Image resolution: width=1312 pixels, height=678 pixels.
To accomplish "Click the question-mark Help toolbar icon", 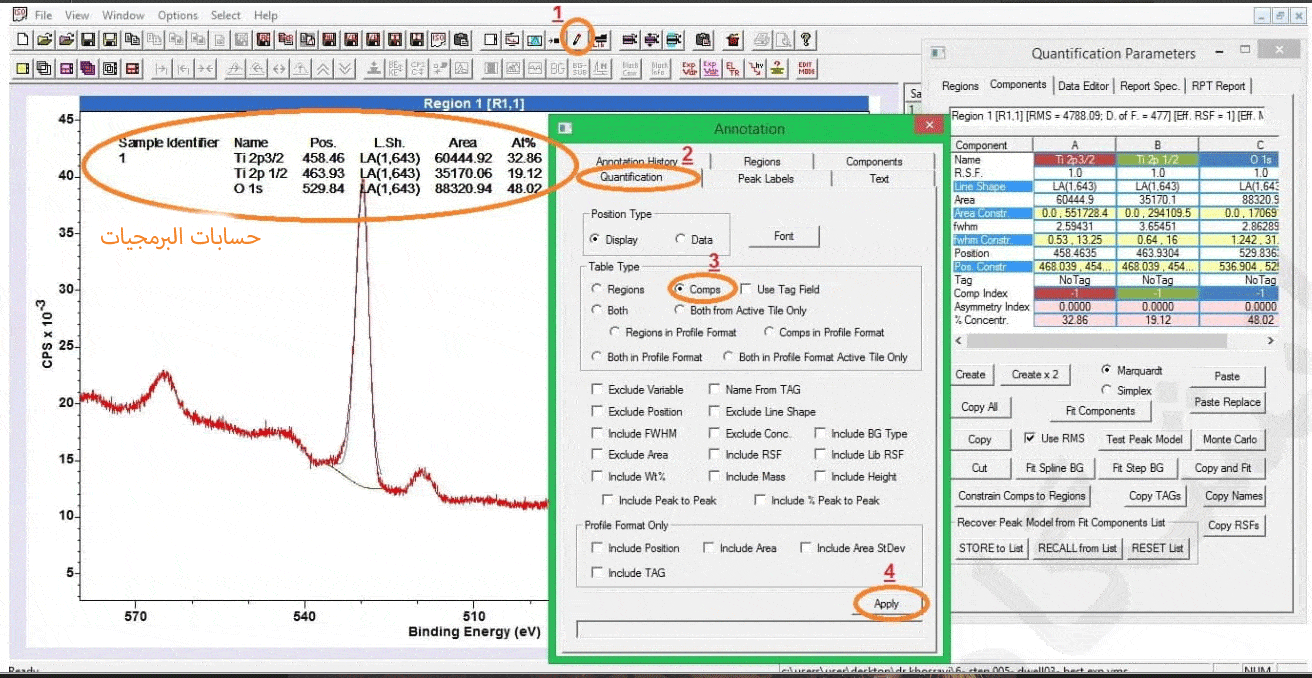I will (806, 40).
